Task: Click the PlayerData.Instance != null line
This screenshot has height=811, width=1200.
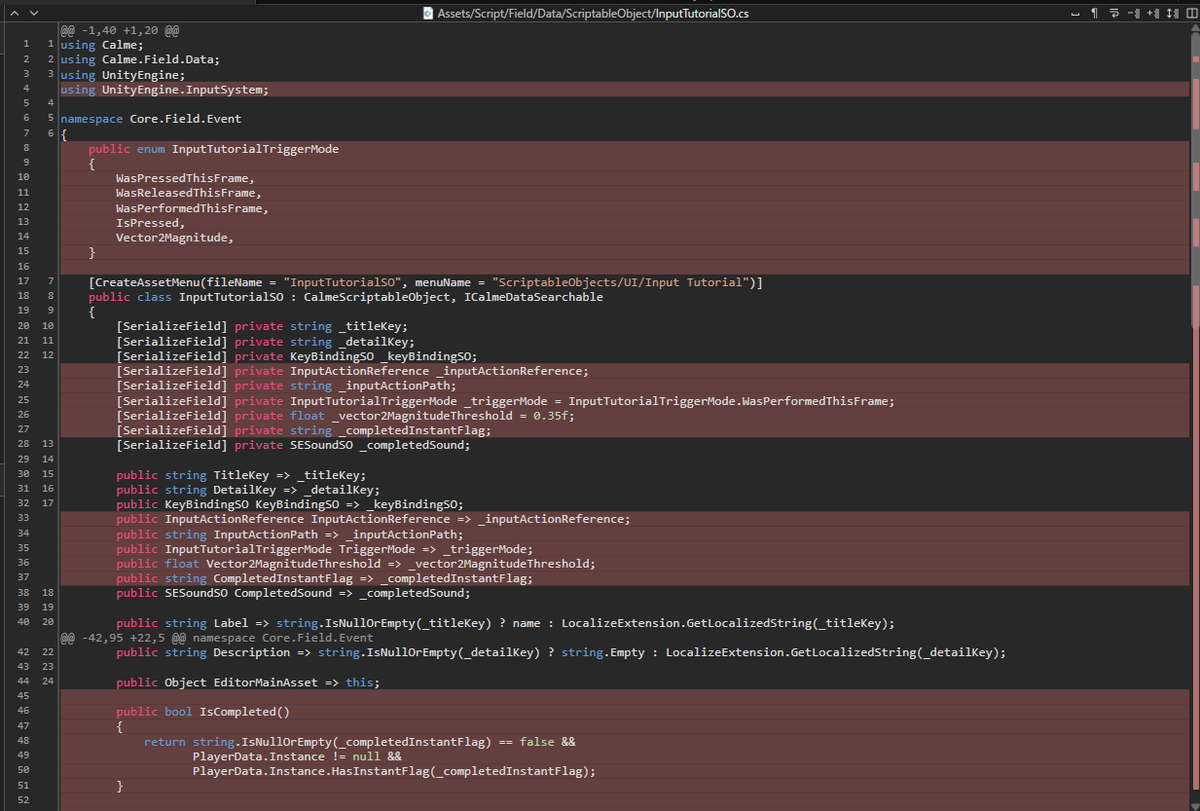Action: click(297, 756)
